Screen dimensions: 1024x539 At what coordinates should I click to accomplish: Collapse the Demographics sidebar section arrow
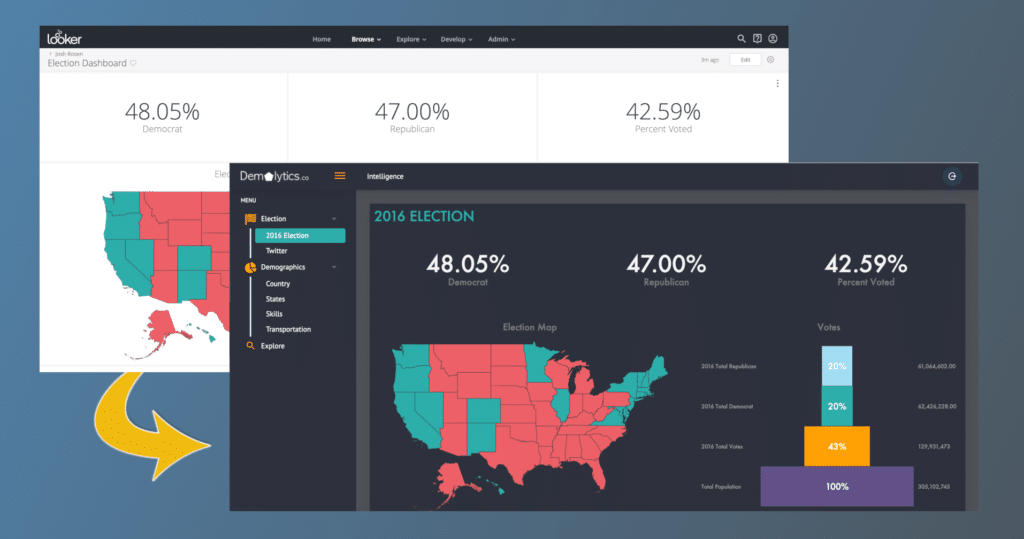pos(334,267)
